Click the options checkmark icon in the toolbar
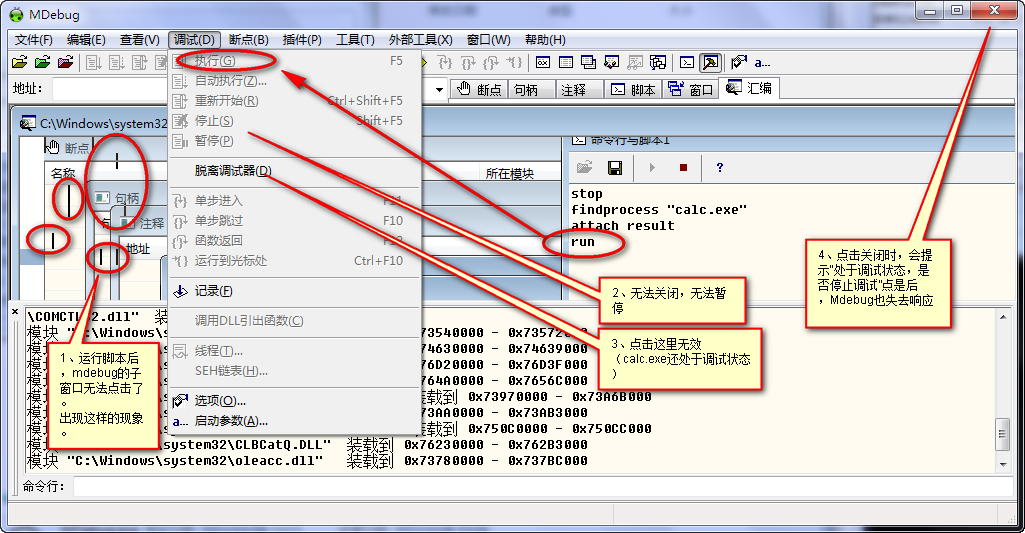1025x533 pixels. click(x=739, y=63)
